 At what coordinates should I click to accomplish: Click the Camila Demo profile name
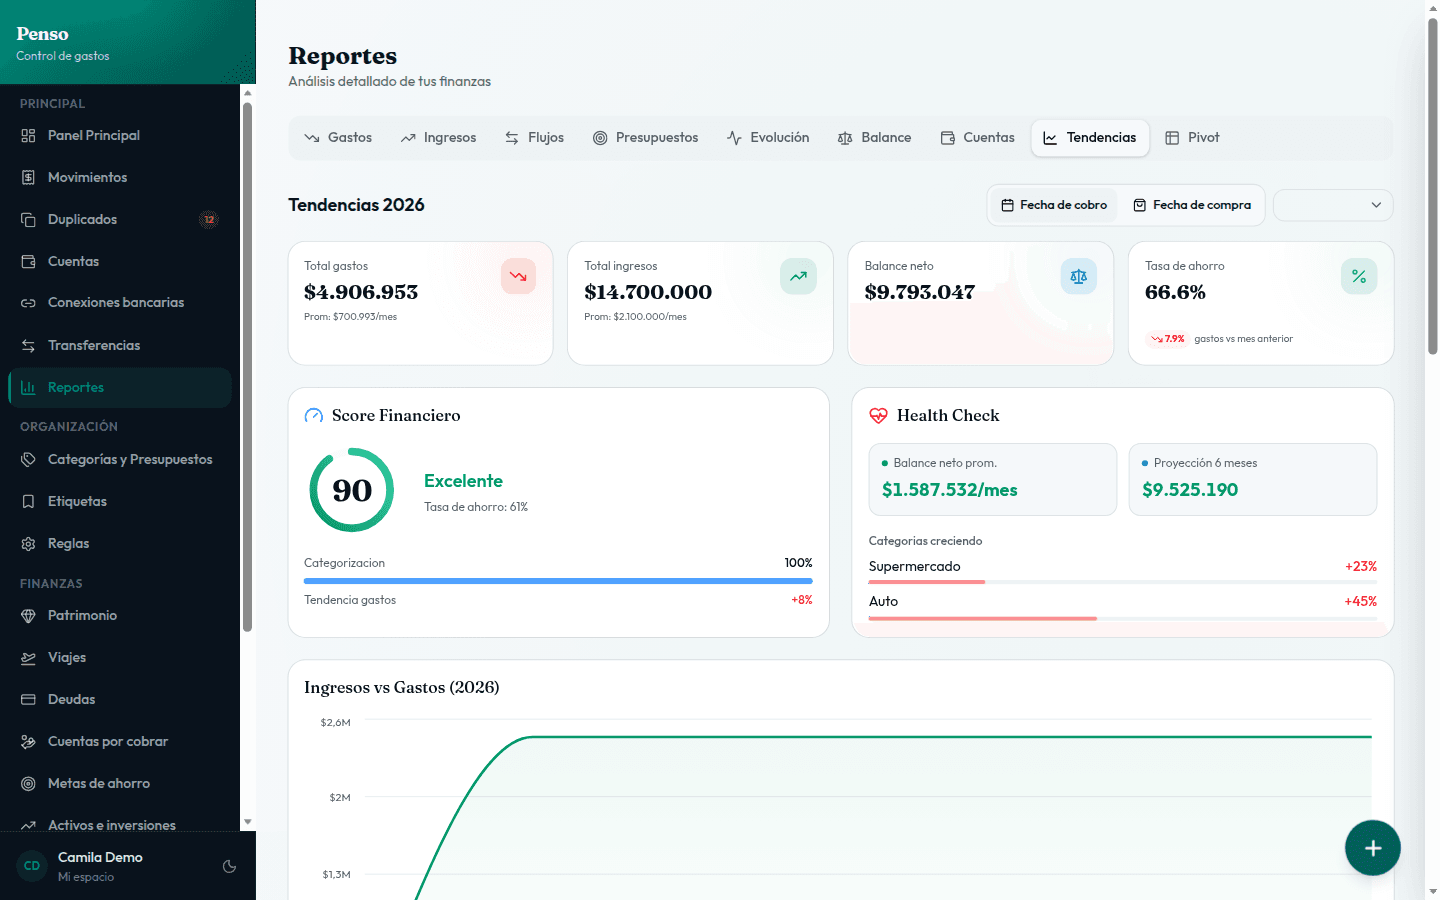pyautogui.click(x=100, y=857)
